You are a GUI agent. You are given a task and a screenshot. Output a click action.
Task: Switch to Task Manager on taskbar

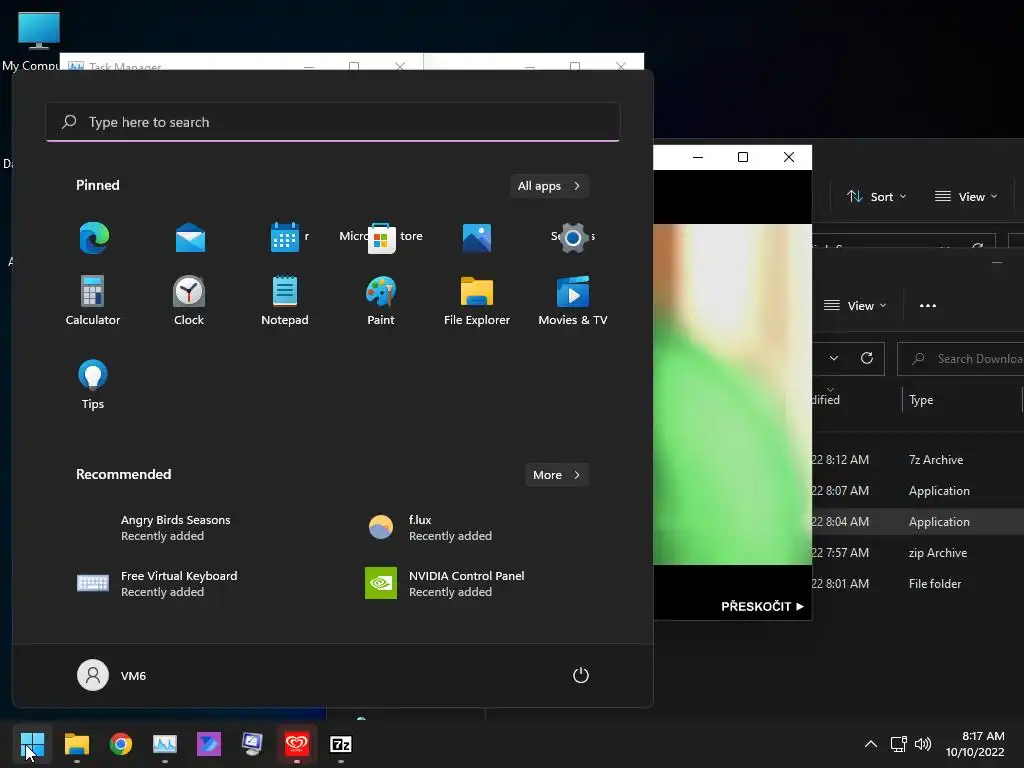click(165, 744)
